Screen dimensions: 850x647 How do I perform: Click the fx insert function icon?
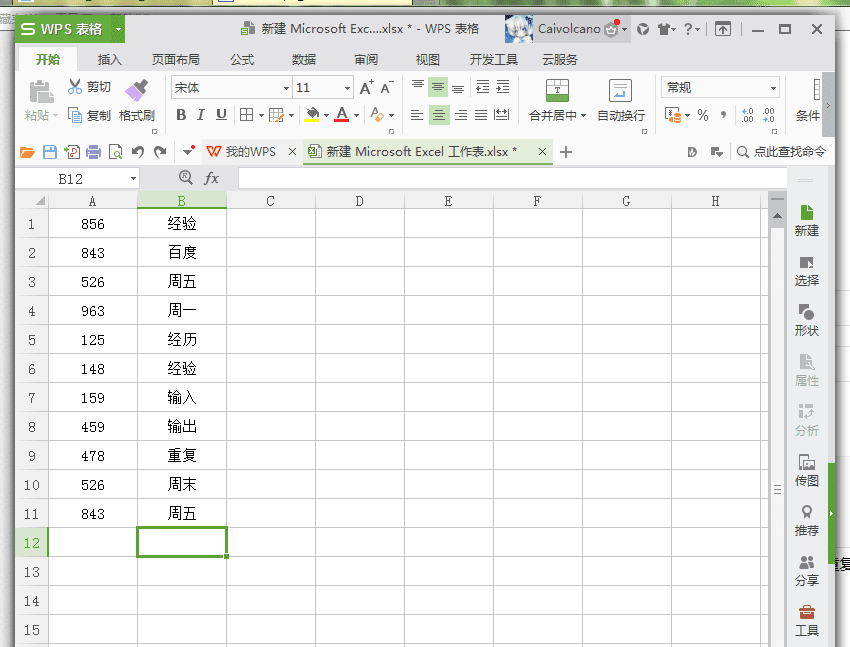coord(211,178)
